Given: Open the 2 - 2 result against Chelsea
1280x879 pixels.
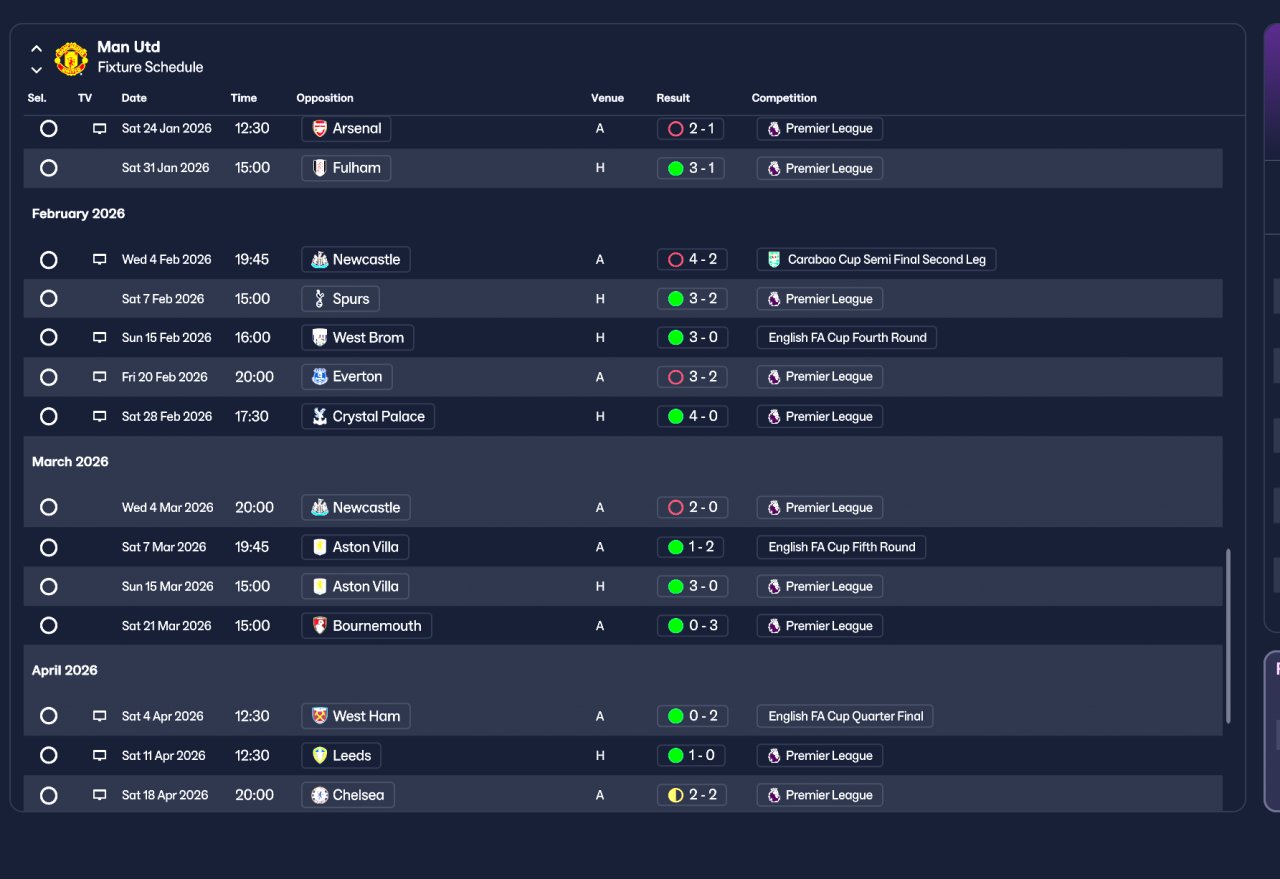Looking at the screenshot, I should pos(691,795).
